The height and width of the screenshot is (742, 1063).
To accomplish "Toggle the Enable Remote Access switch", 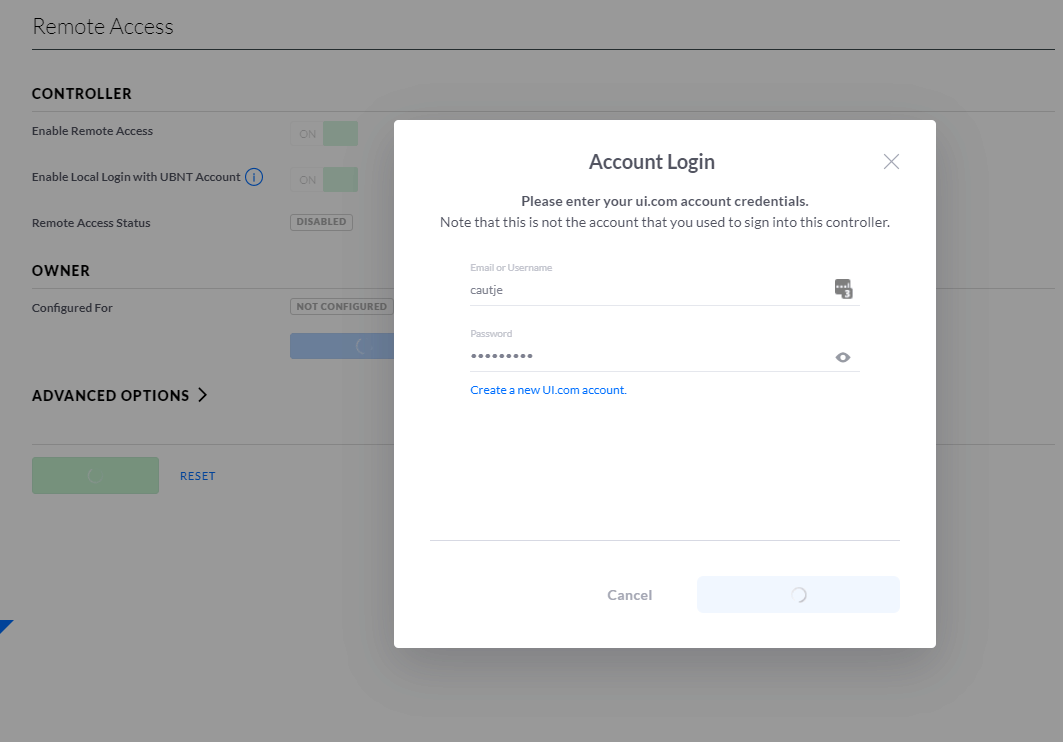I will pyautogui.click(x=324, y=133).
